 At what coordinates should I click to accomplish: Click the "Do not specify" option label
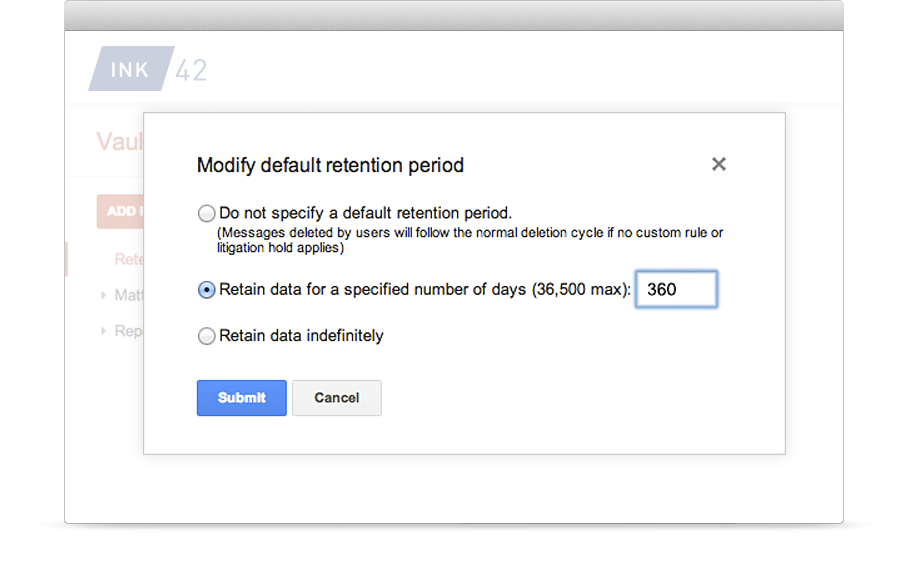point(366,213)
